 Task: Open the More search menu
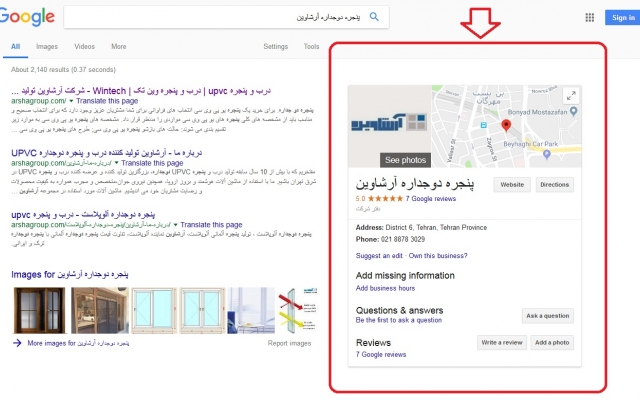click(x=119, y=47)
